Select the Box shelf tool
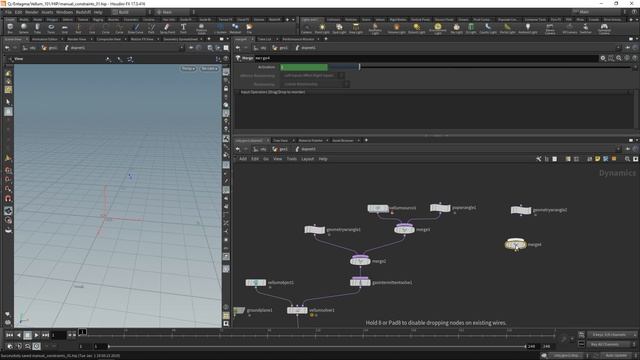 pyautogui.click(x=10, y=28)
